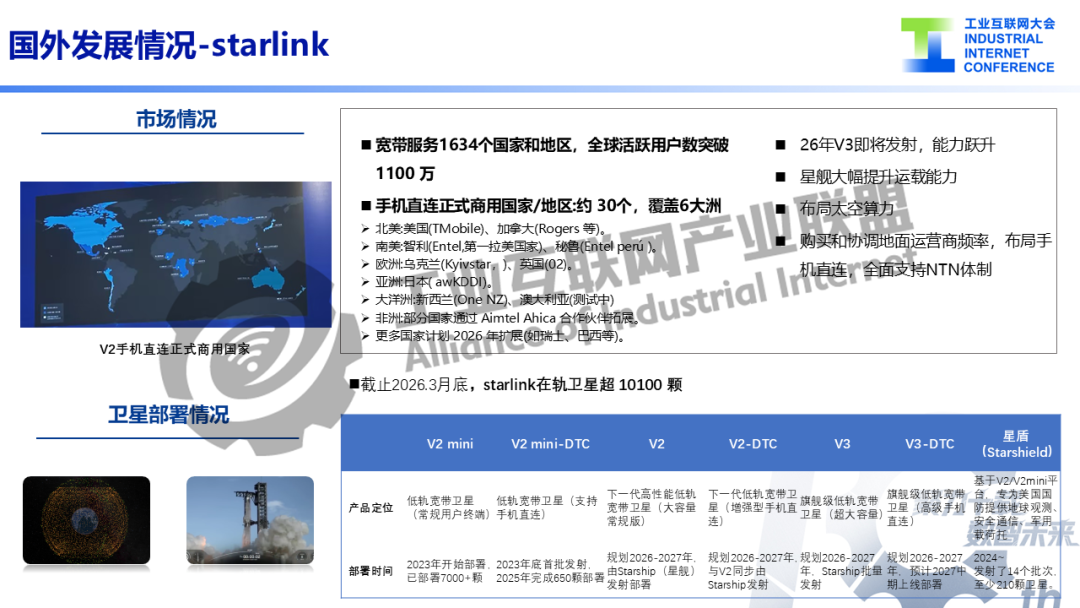Click the '全面支持NTN体制' text line
This screenshot has width=1080, height=608.
pyautogui.click(x=927, y=270)
